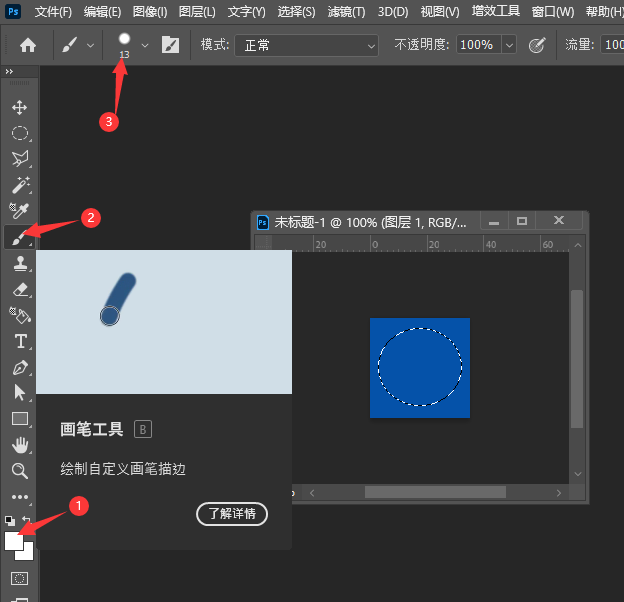624x602 pixels.
Task: Select the Clone Stamp tool
Action: 20,263
